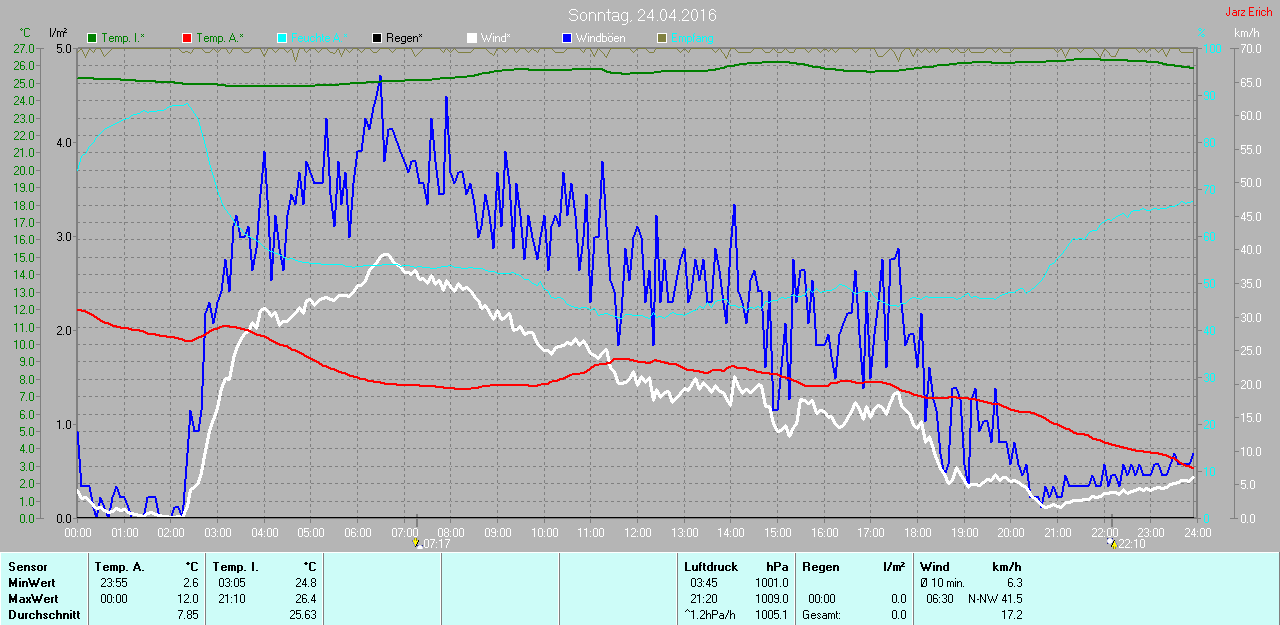The image size is (1280, 625).
Task: Click the 'Jarz Erich' author label
Action: 1250,12
